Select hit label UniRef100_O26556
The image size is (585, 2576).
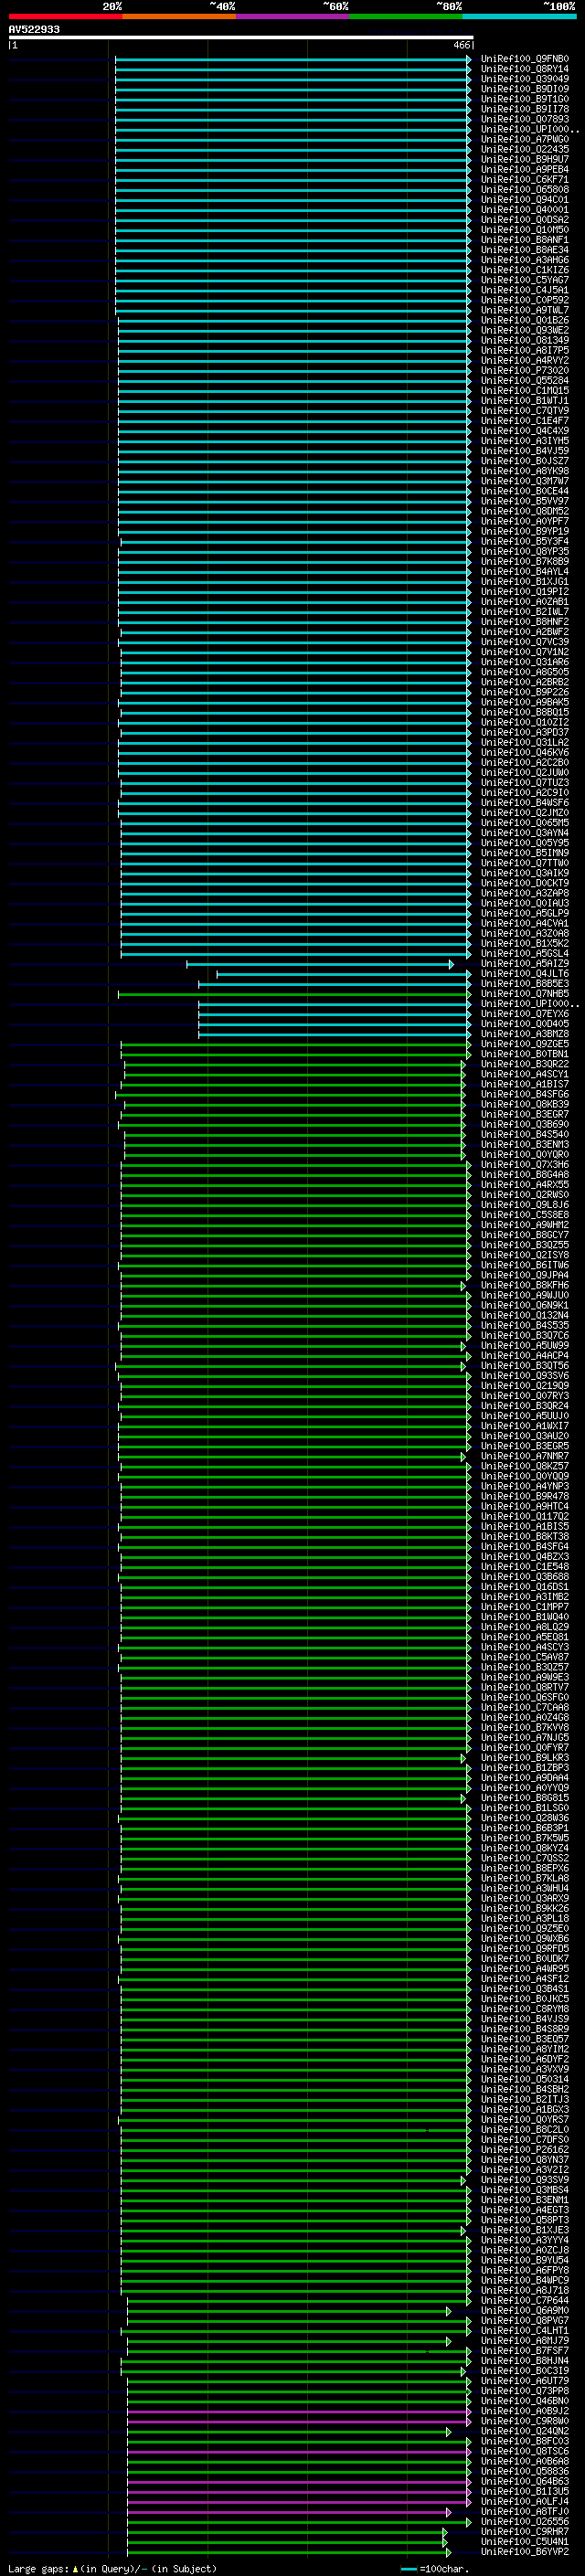click(524, 2522)
